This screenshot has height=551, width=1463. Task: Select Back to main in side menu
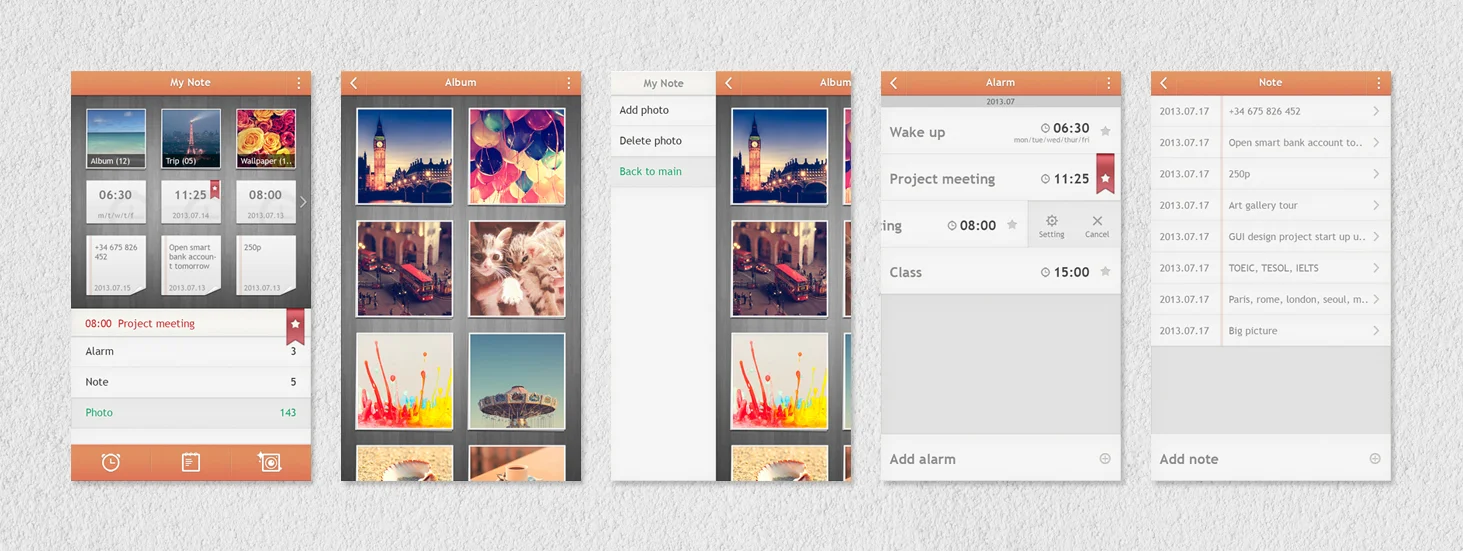tap(663, 172)
